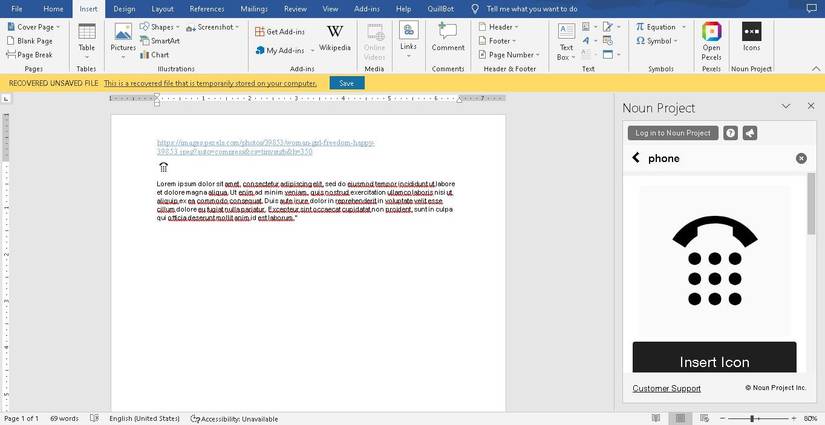
Task: Insert a Cover Page
Action: point(33,27)
